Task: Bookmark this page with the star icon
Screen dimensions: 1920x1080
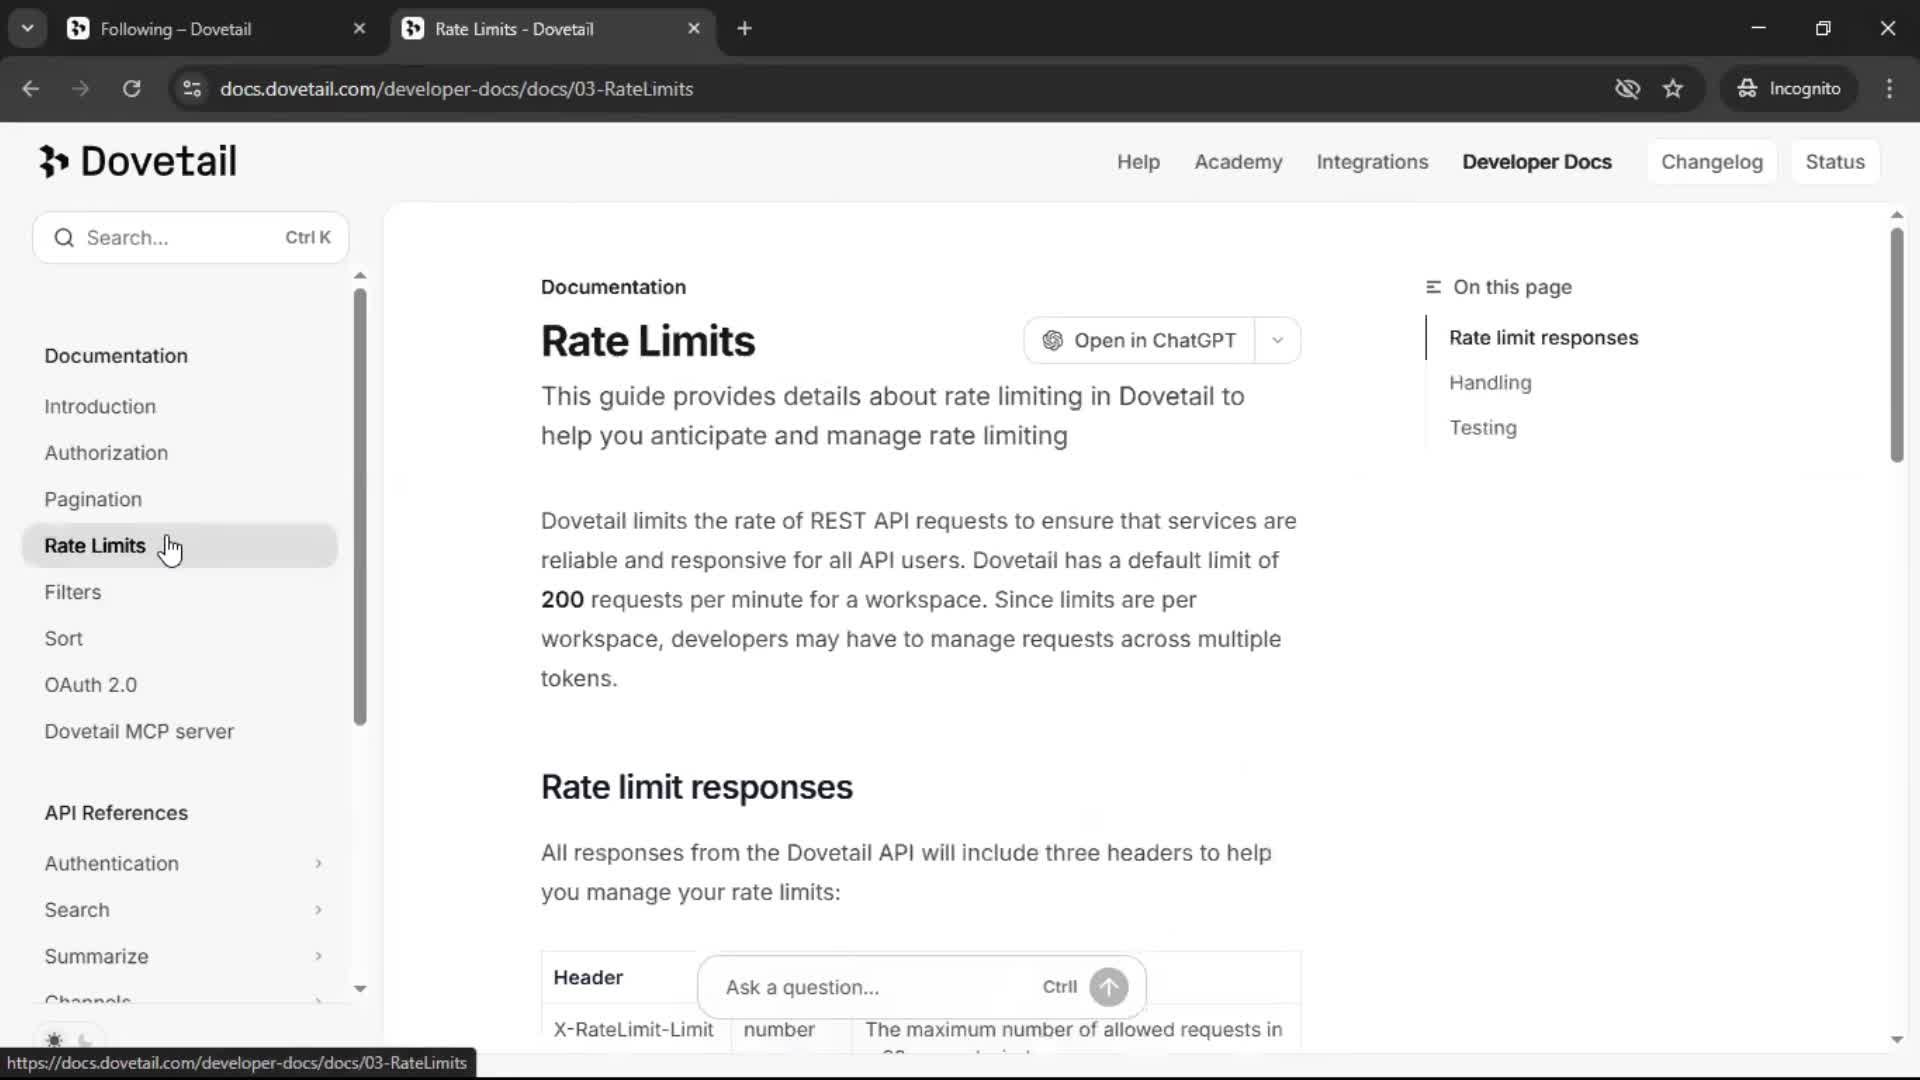Action: coord(1673,89)
